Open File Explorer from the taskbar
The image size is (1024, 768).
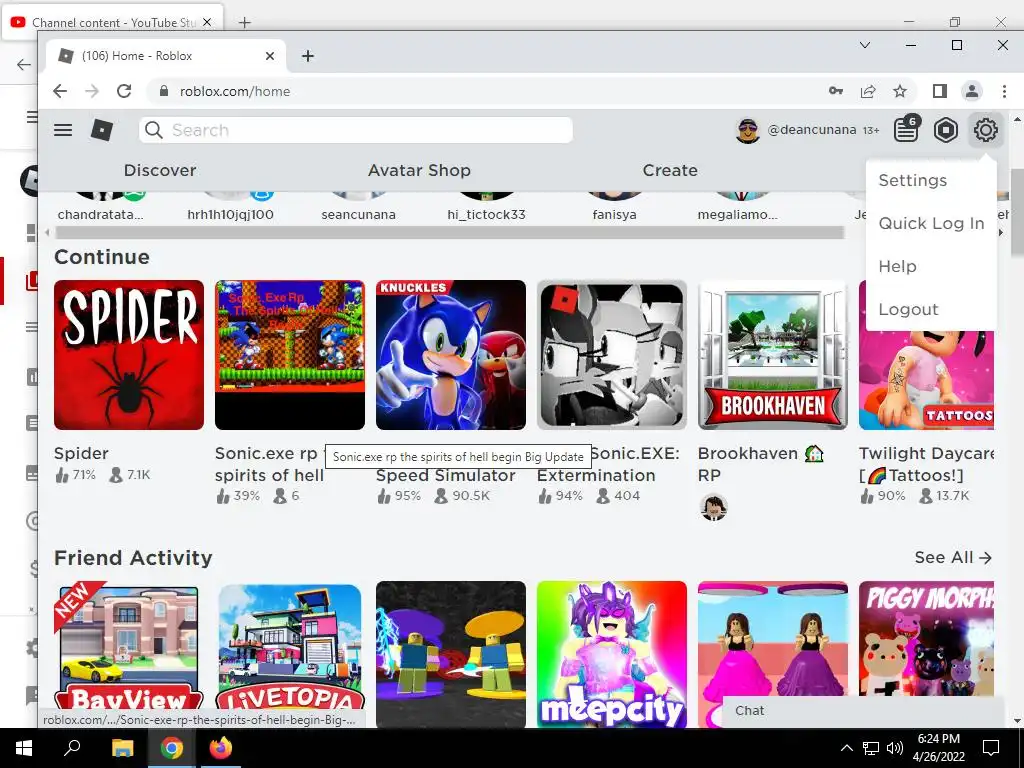[x=122, y=748]
